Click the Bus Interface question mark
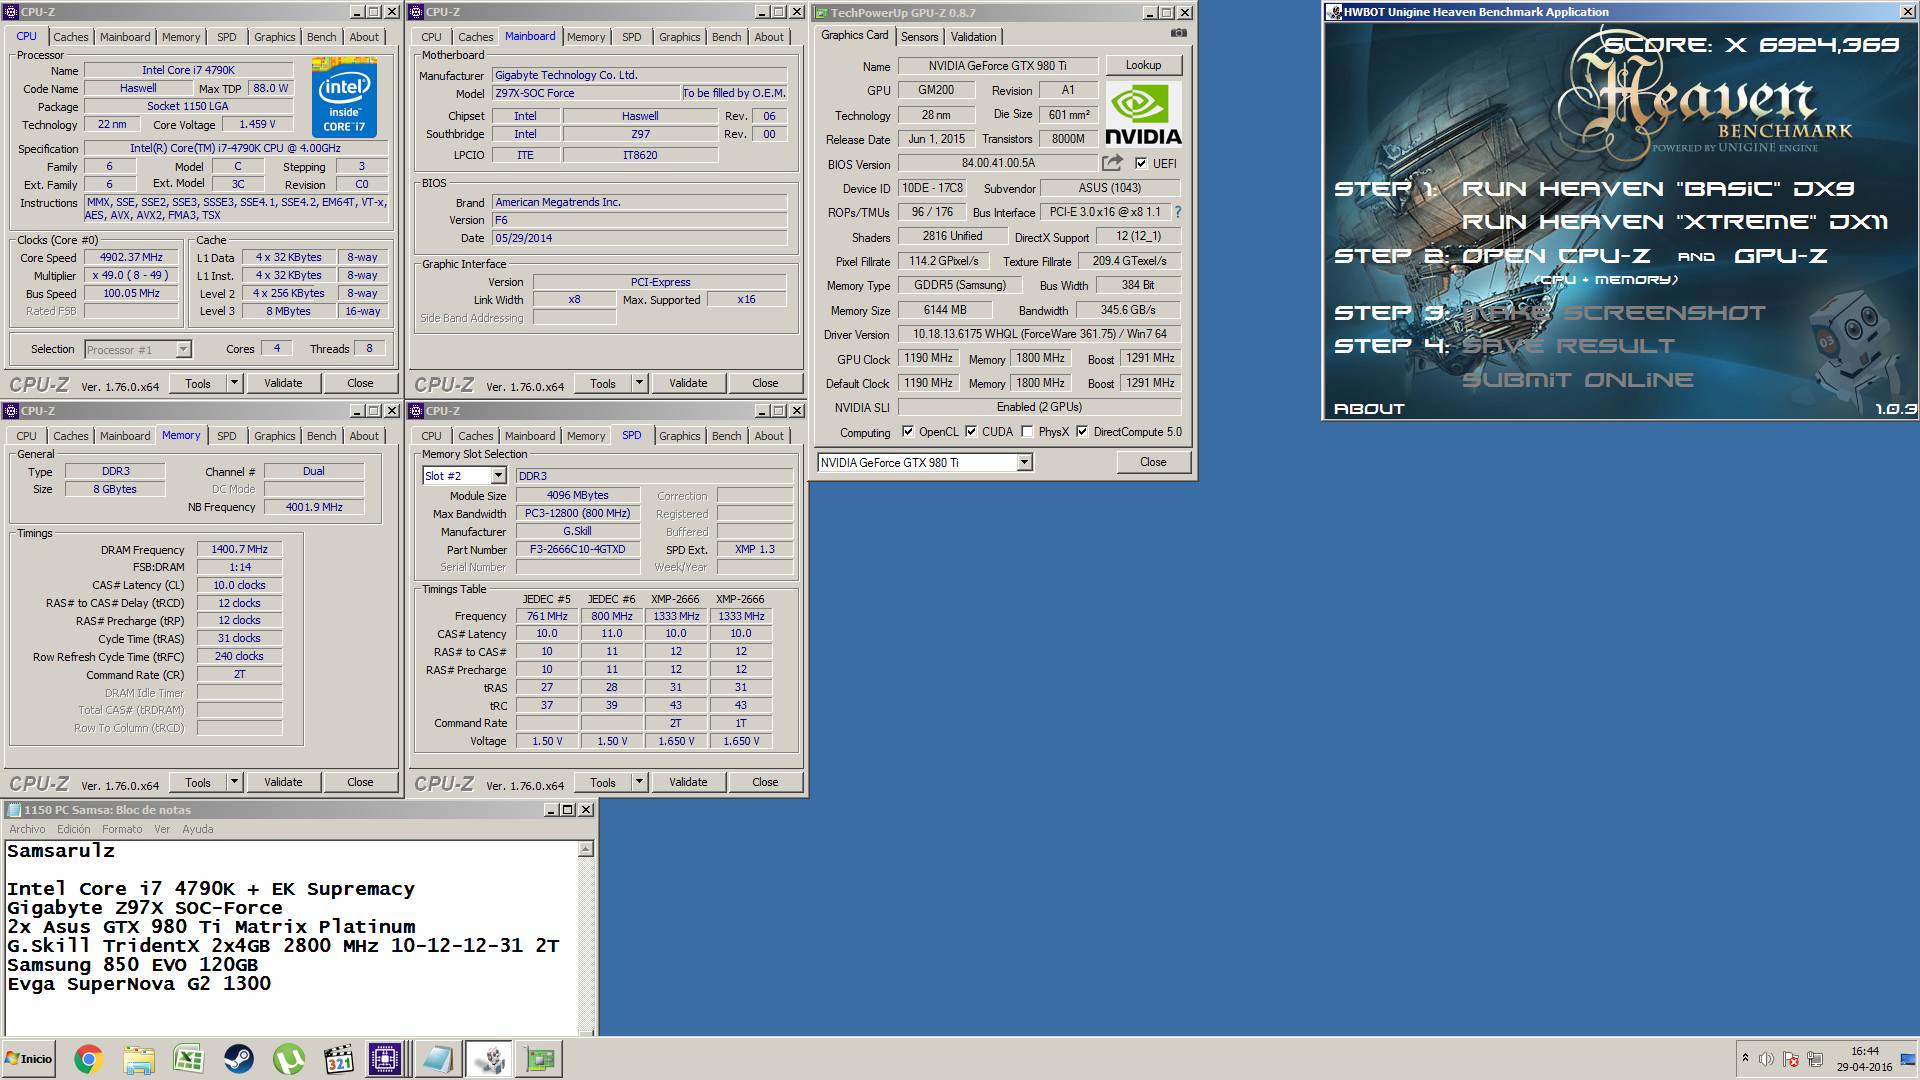The height and width of the screenshot is (1080, 1920). click(x=1178, y=212)
